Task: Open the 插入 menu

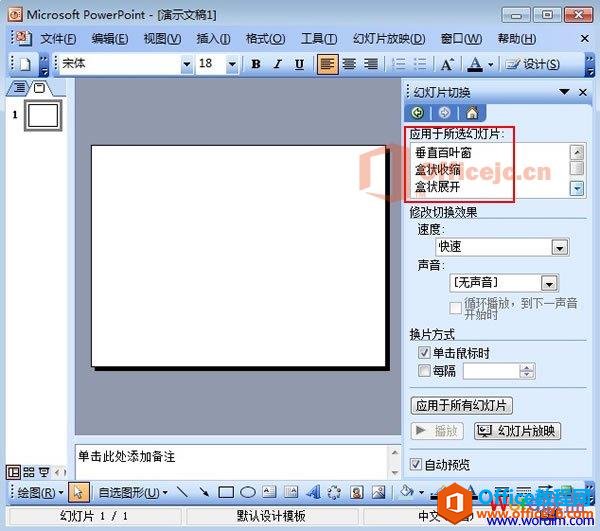Action: (x=213, y=39)
